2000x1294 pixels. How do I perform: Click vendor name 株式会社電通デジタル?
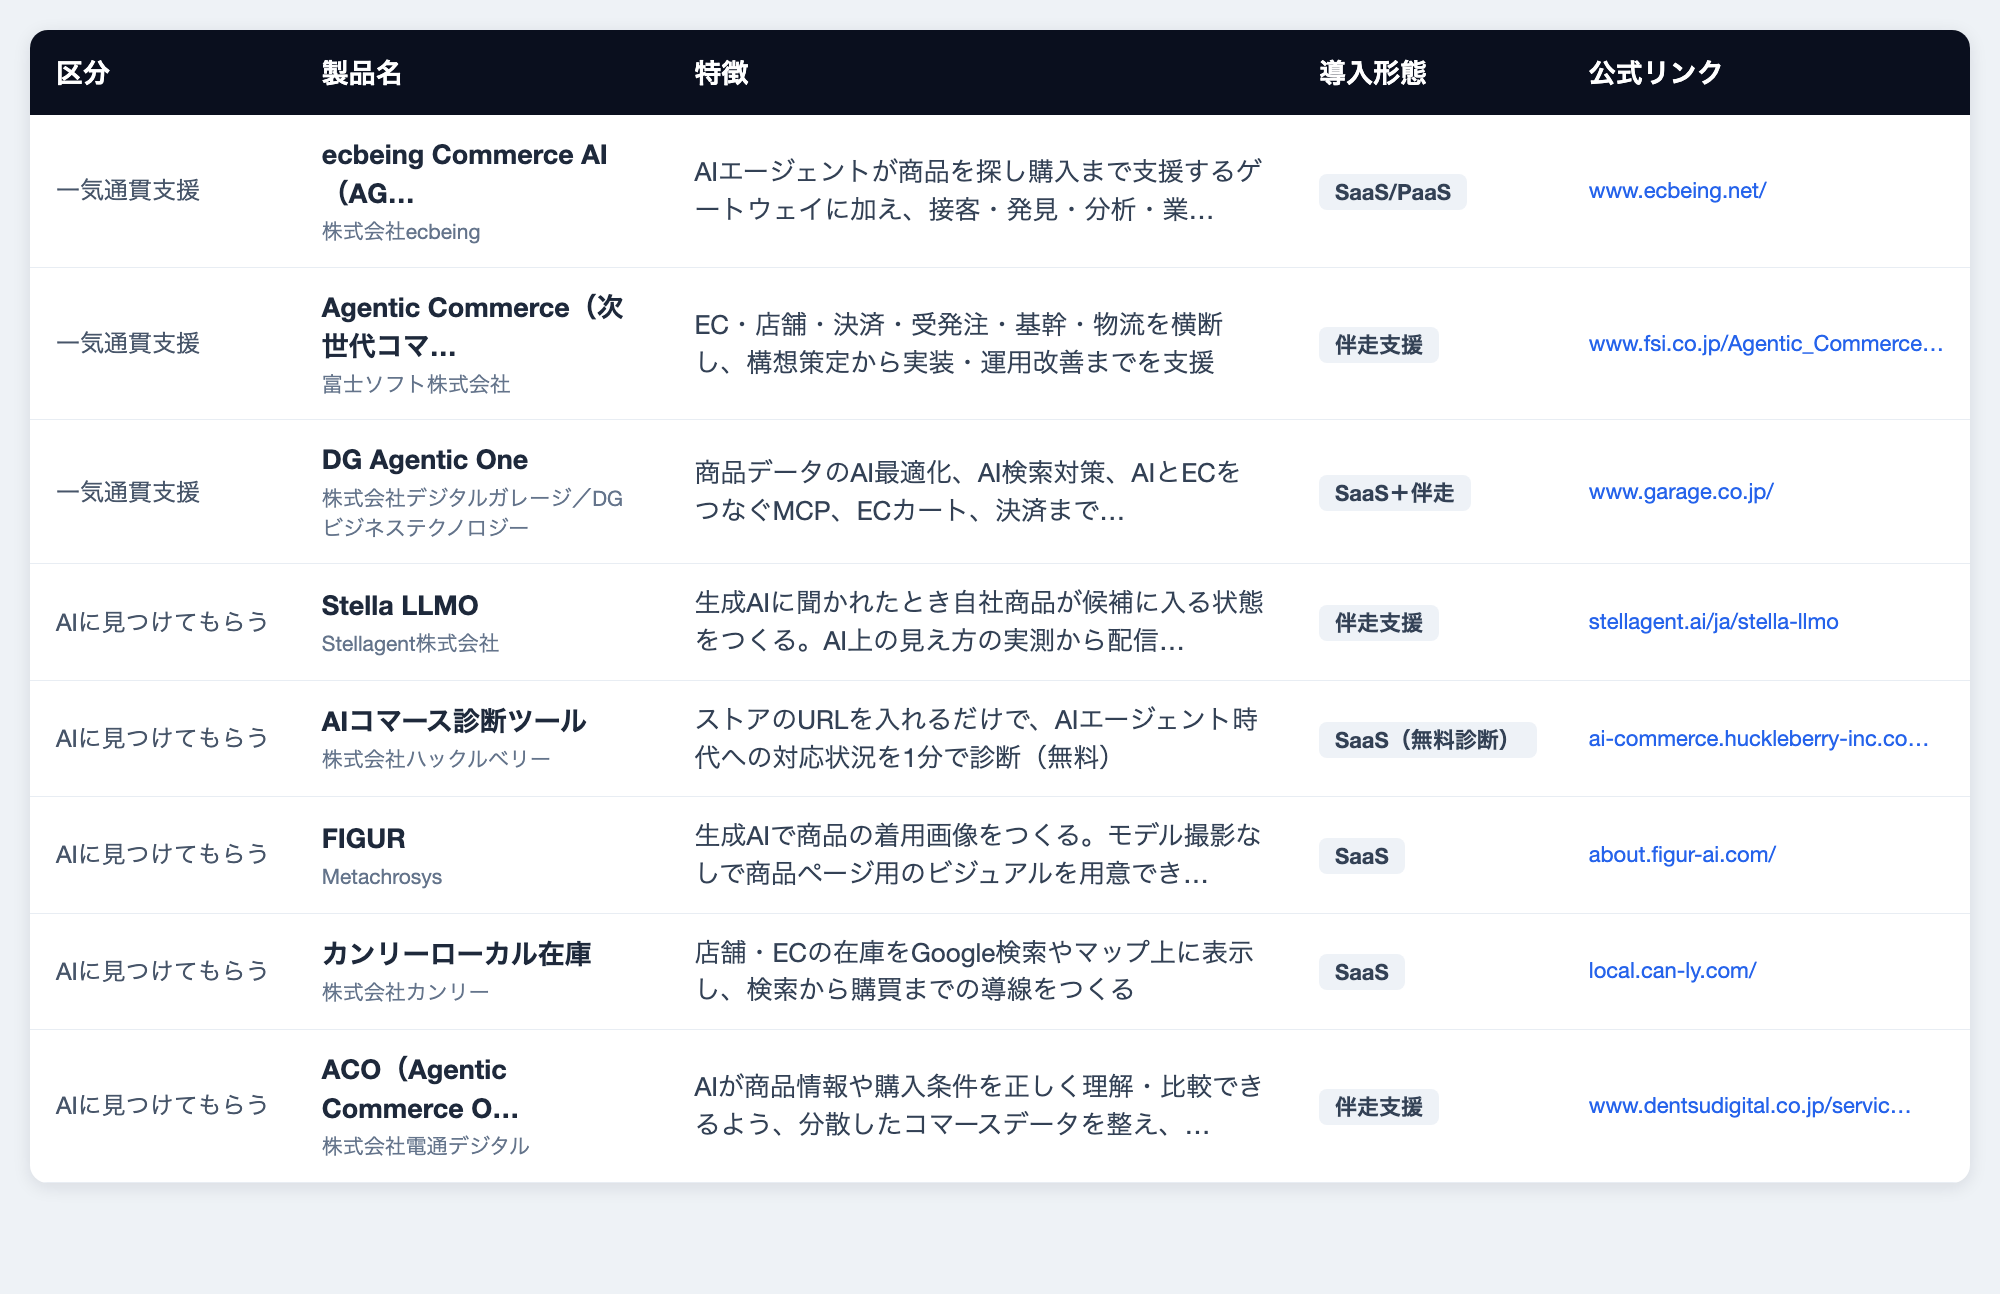[425, 1146]
